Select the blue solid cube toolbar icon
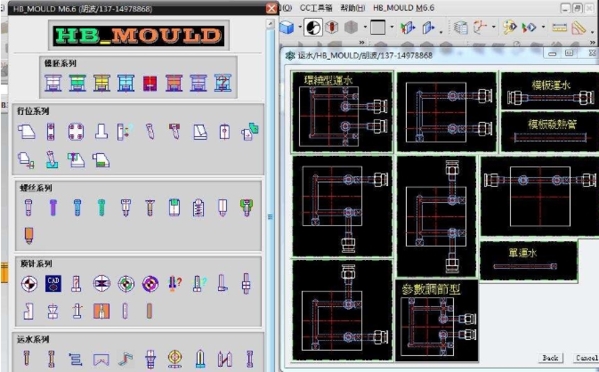The image size is (599, 372). point(287,27)
